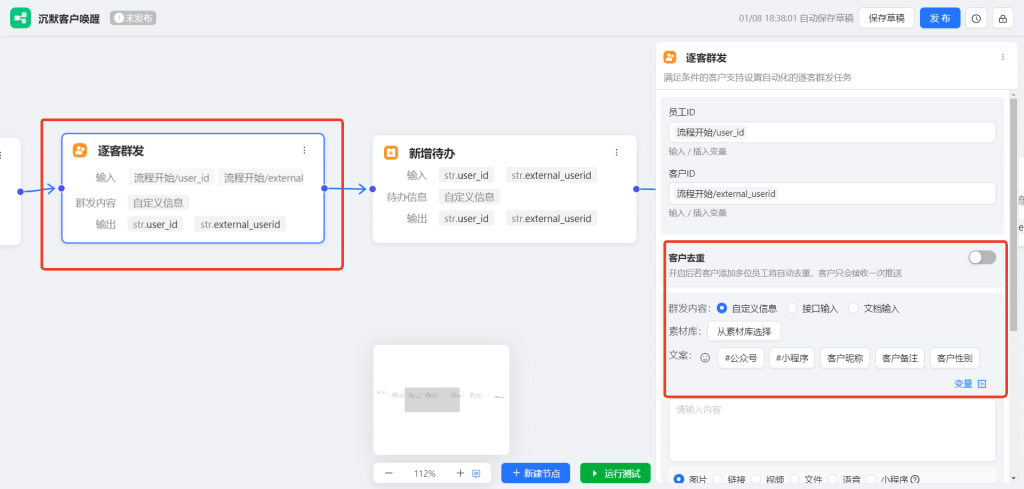Select 小程序 attachment radio
1024x489 pixels.
[x=870, y=479]
